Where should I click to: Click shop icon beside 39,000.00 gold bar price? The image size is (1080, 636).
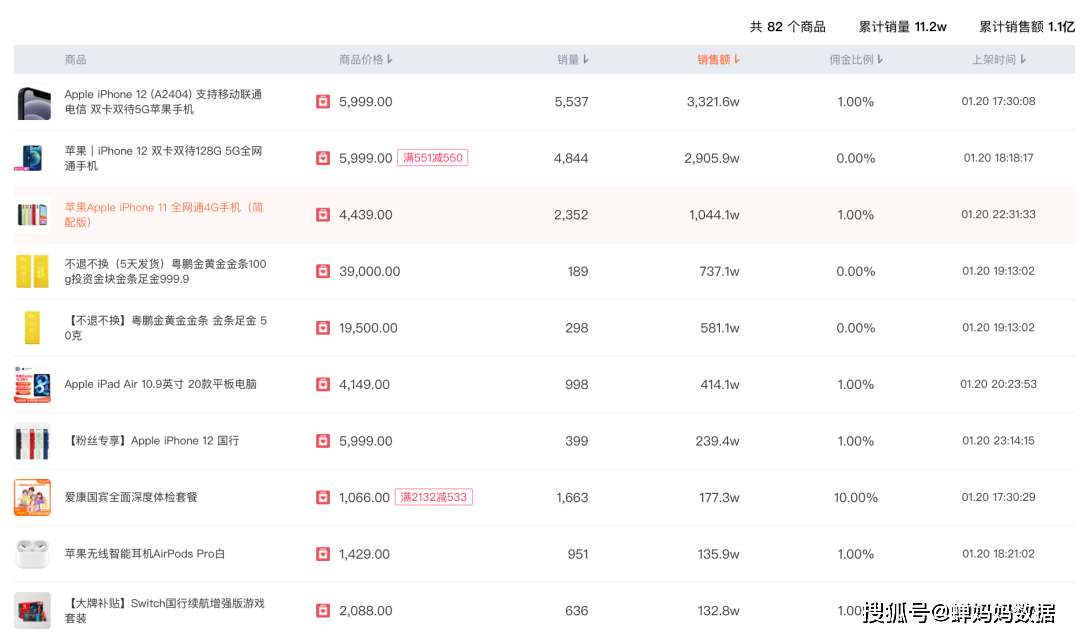click(x=323, y=271)
